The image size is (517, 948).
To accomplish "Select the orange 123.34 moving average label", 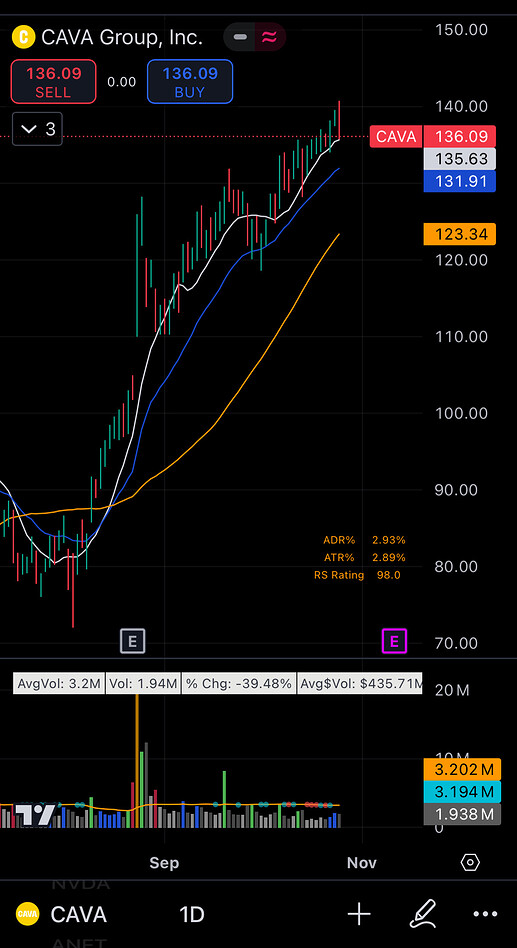I will click(x=460, y=234).
